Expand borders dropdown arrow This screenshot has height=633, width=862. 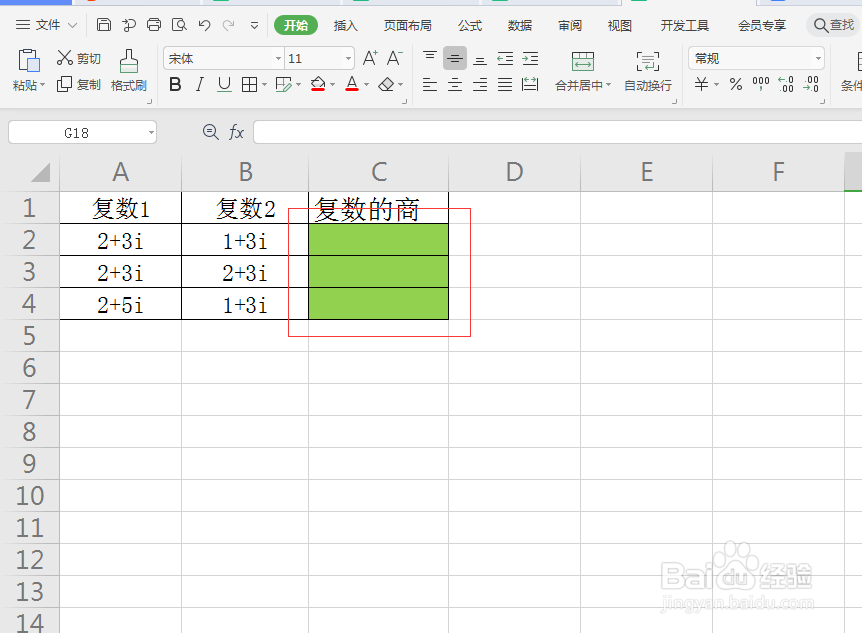pyautogui.click(x=264, y=85)
